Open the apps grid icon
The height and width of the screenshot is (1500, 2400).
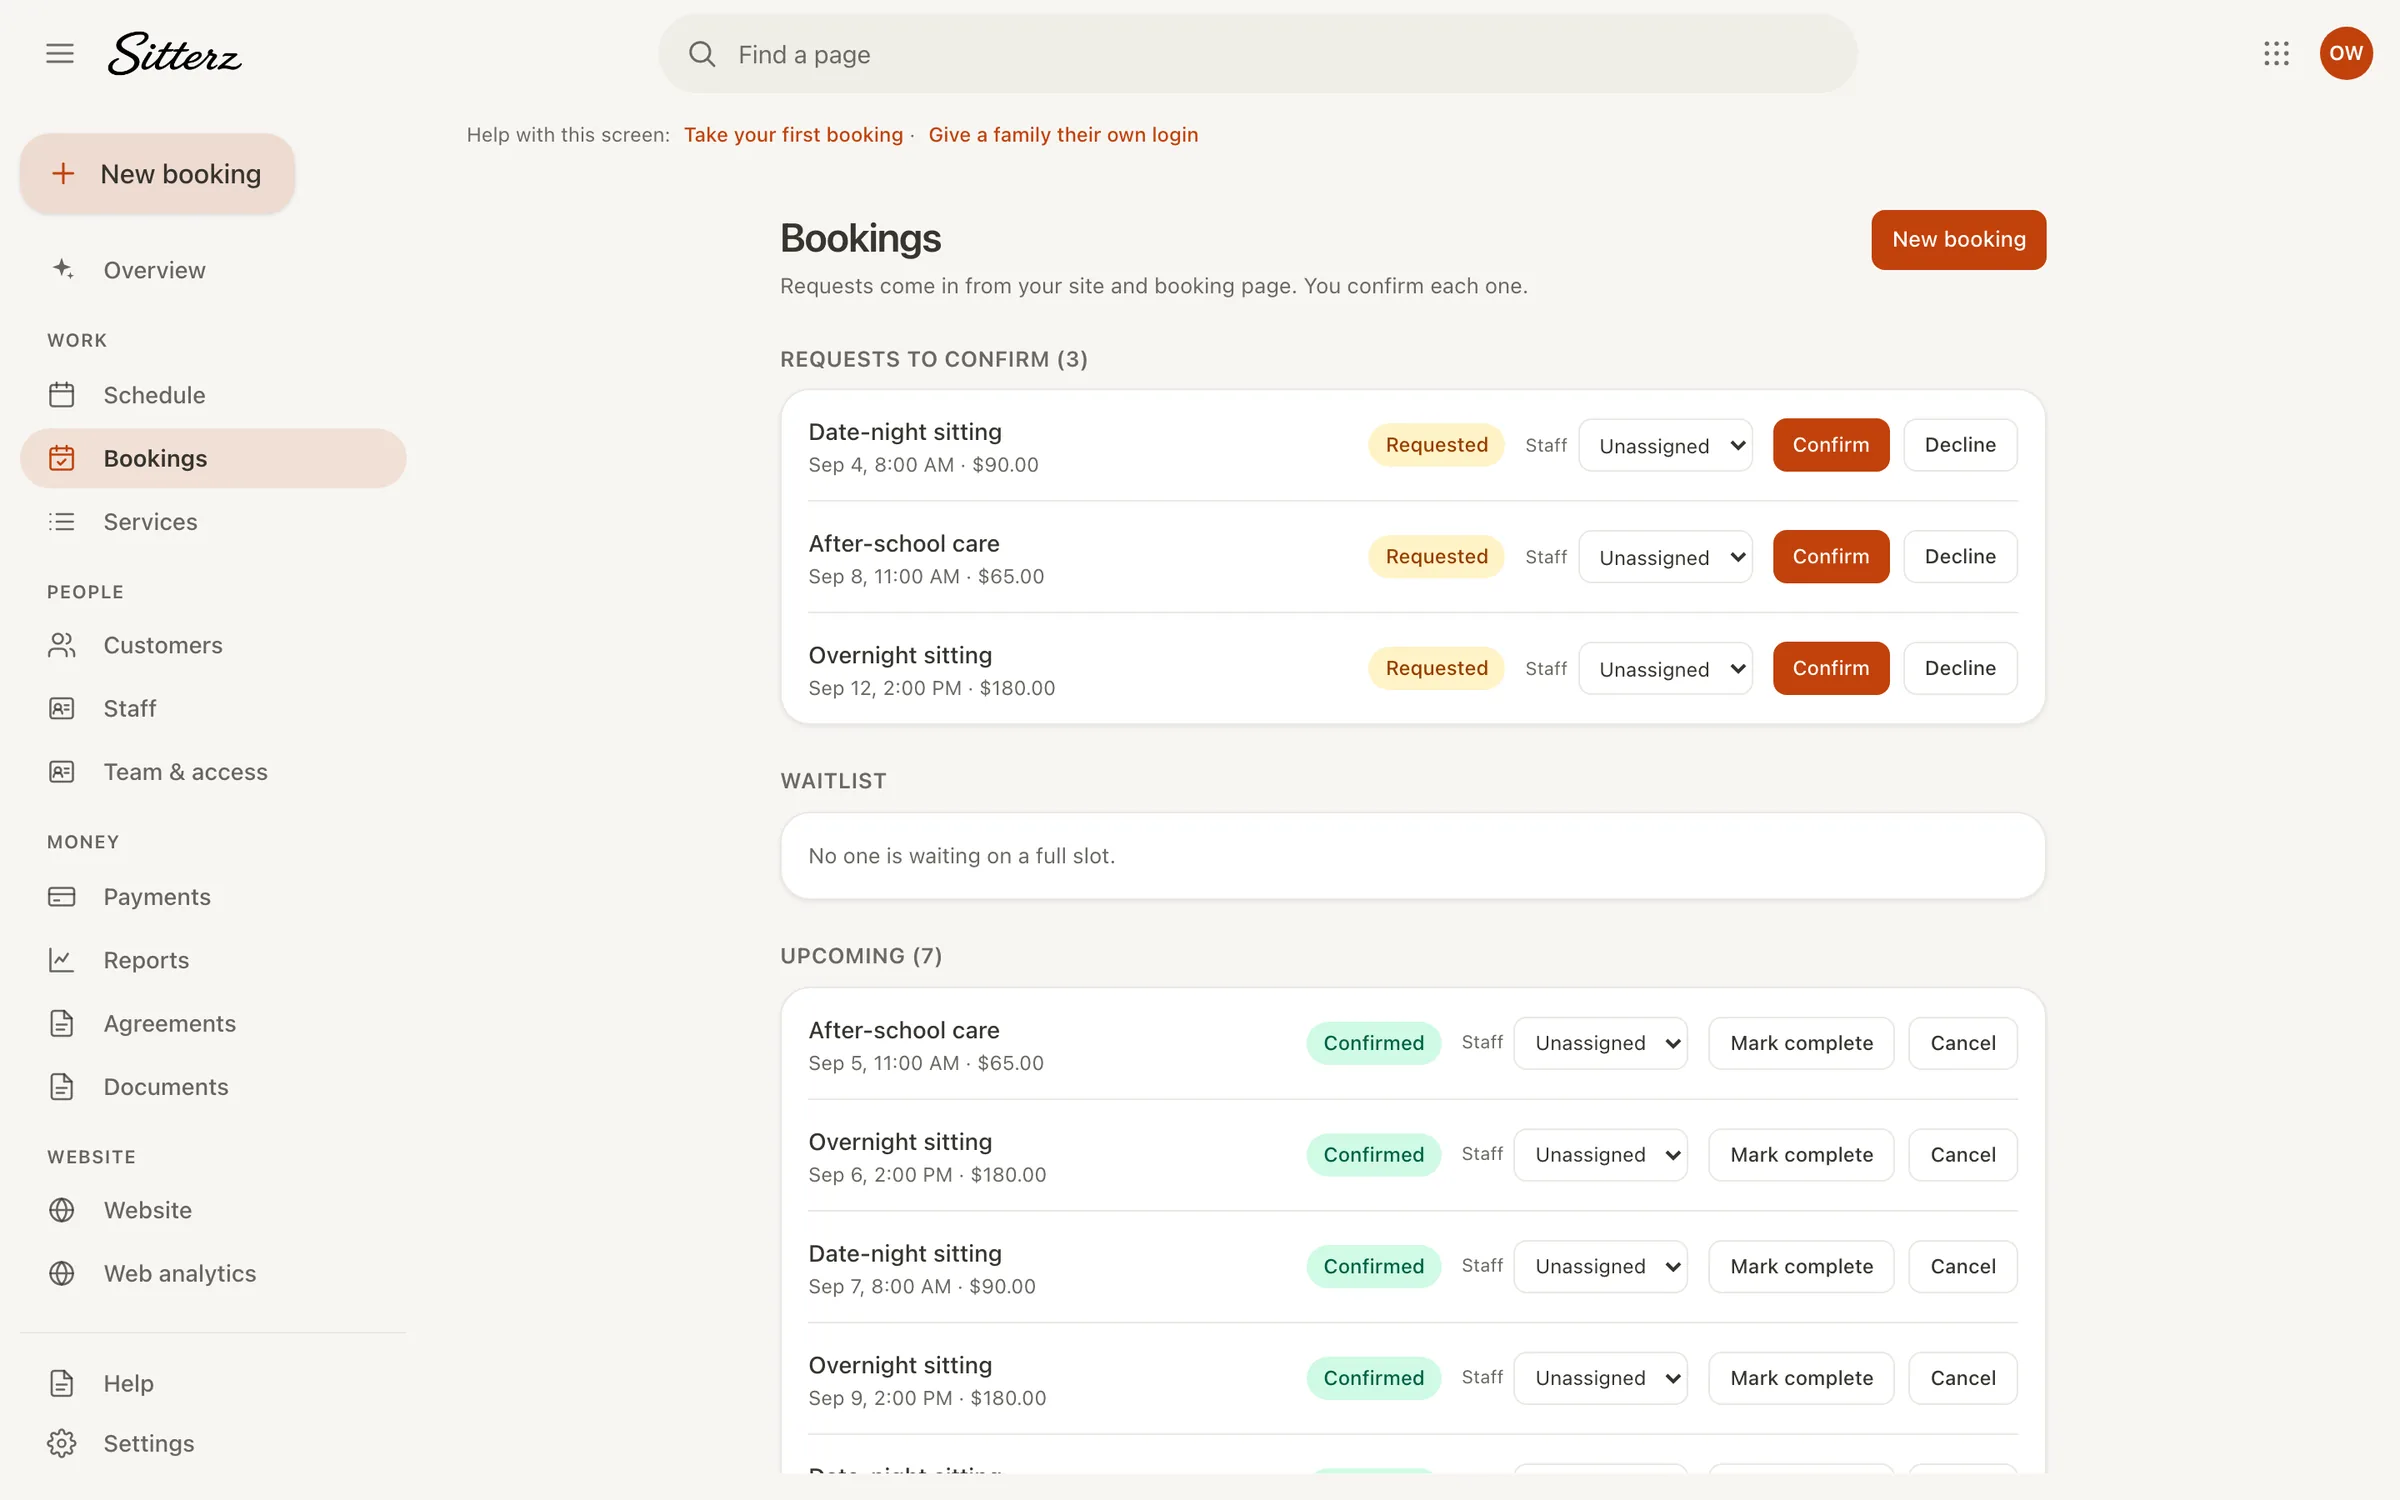(x=2276, y=54)
